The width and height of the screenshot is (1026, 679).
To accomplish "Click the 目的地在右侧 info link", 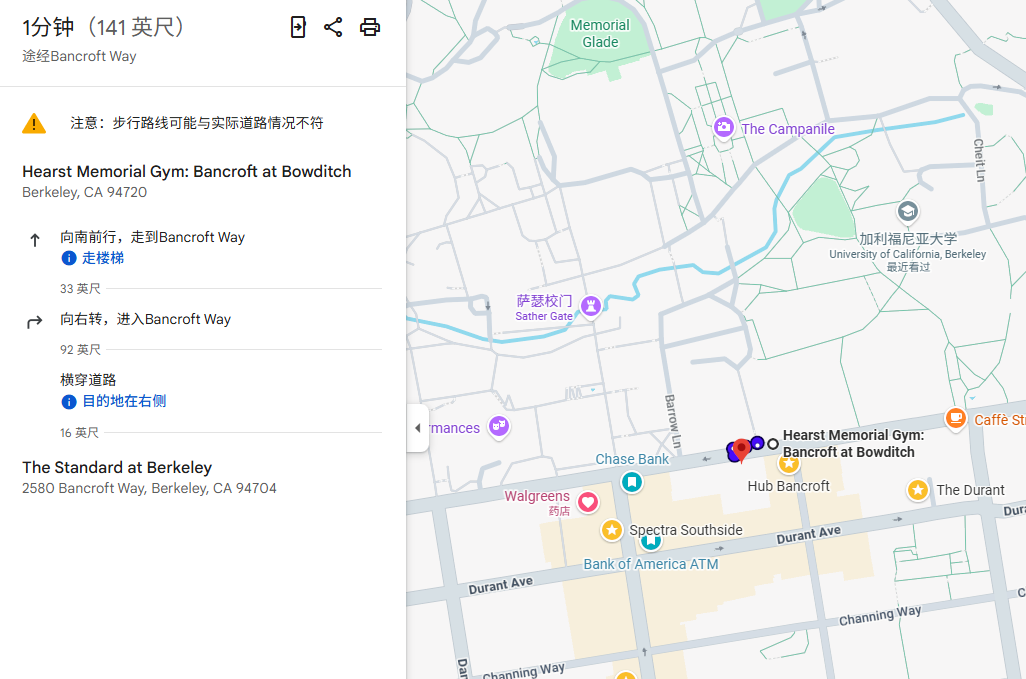I will [x=123, y=401].
